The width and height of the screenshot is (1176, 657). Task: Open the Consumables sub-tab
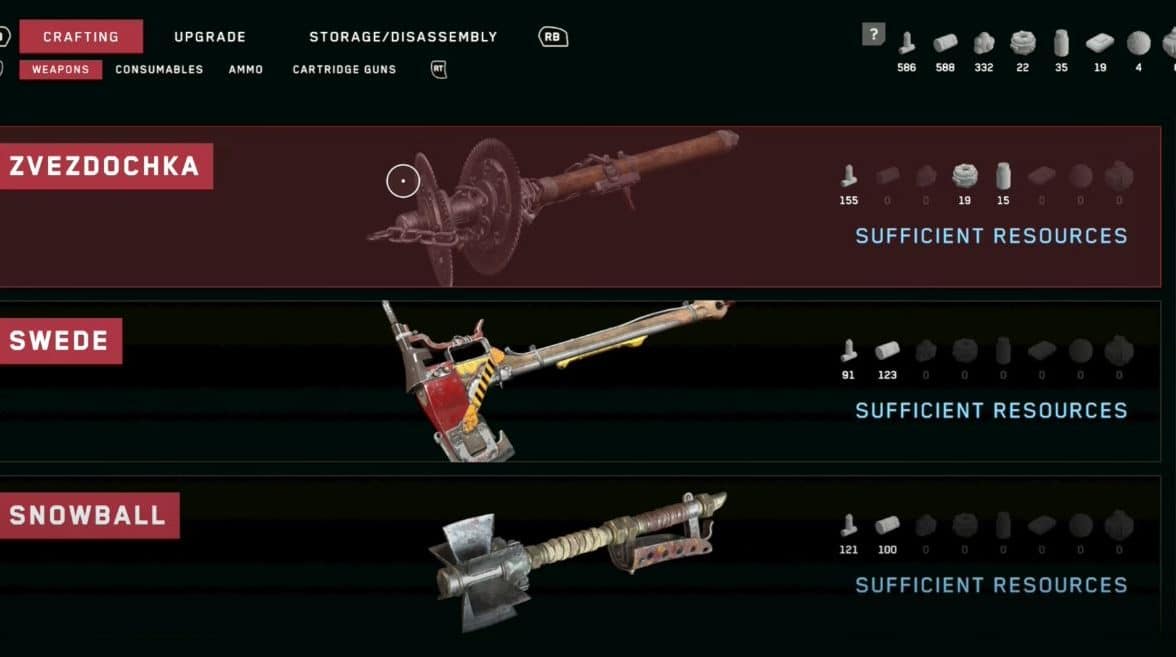coord(159,70)
